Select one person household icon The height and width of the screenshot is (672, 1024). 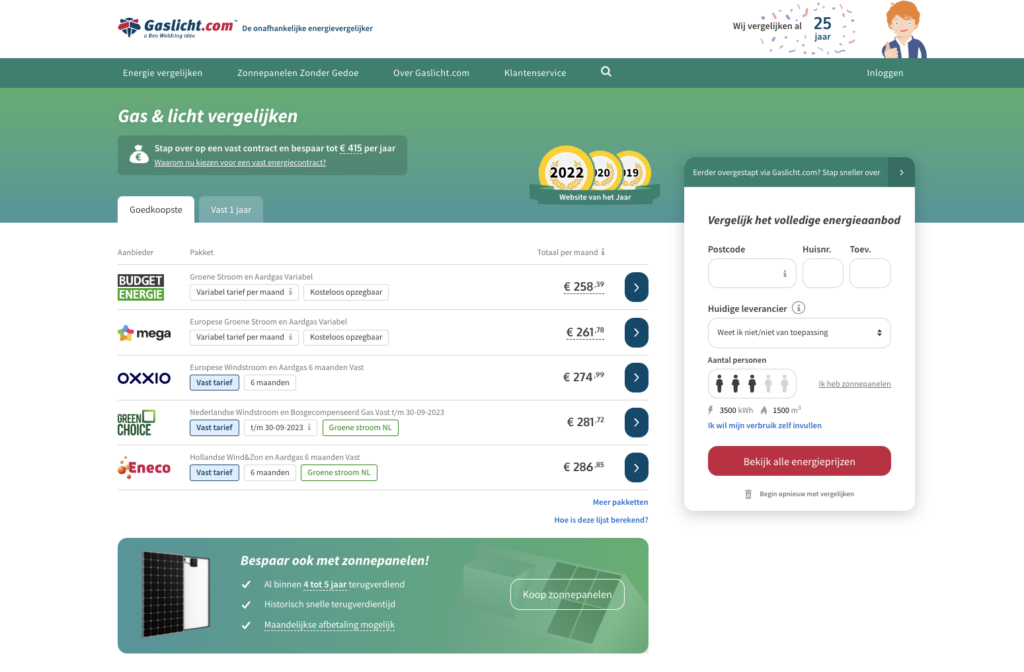(x=719, y=384)
